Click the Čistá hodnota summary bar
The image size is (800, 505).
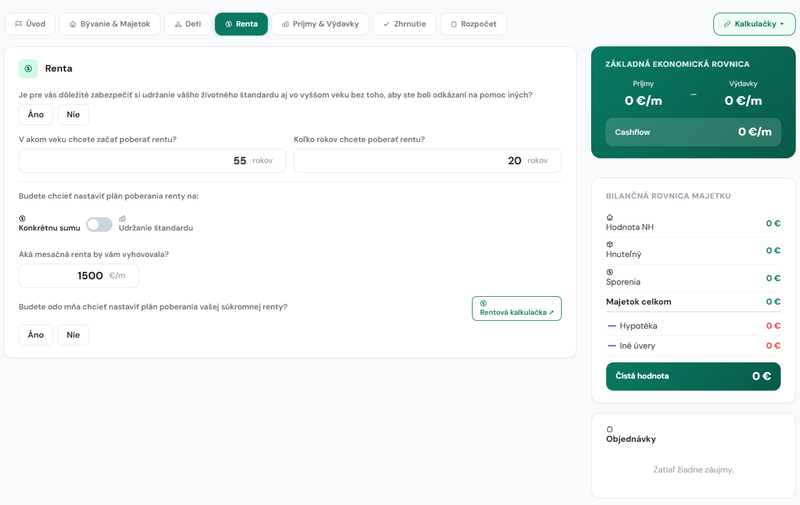(693, 376)
